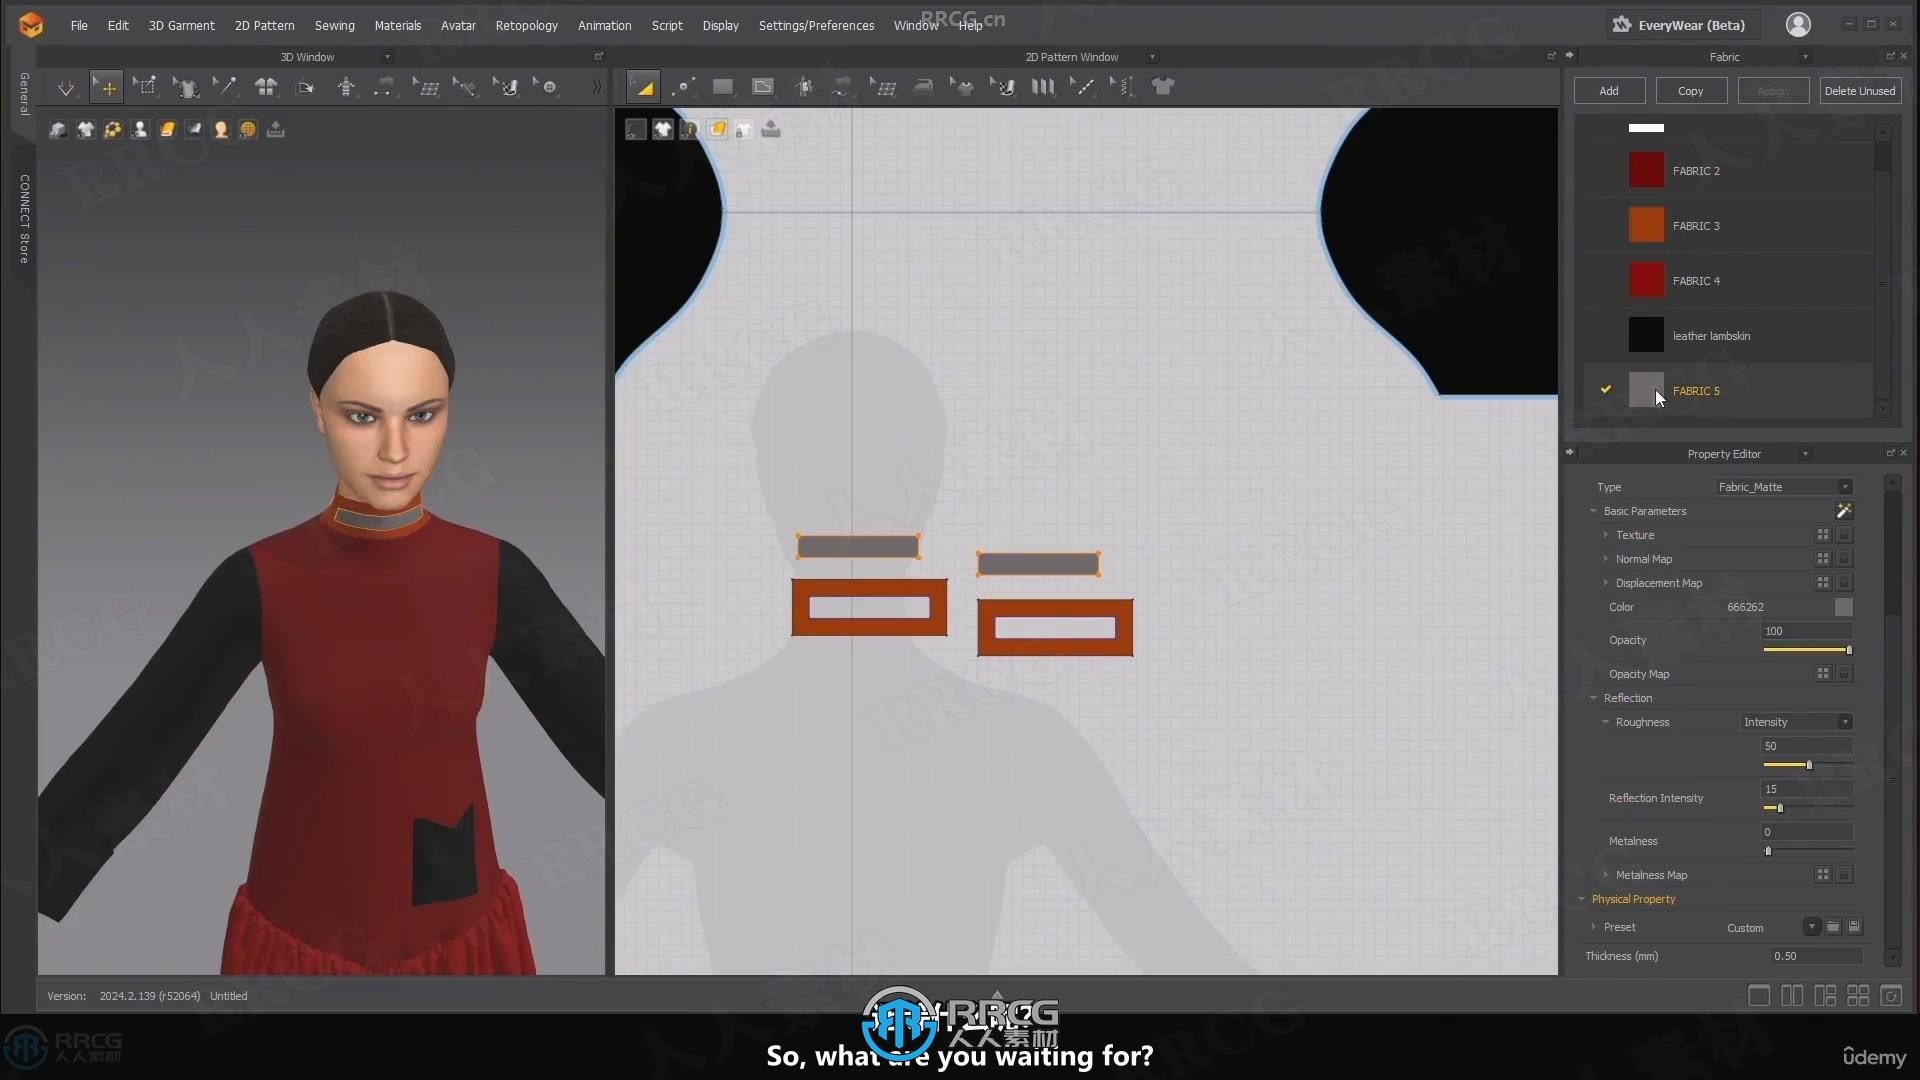Expand the 3D toolbar overflow chevrons
The height and width of the screenshot is (1080, 1920).
point(597,88)
